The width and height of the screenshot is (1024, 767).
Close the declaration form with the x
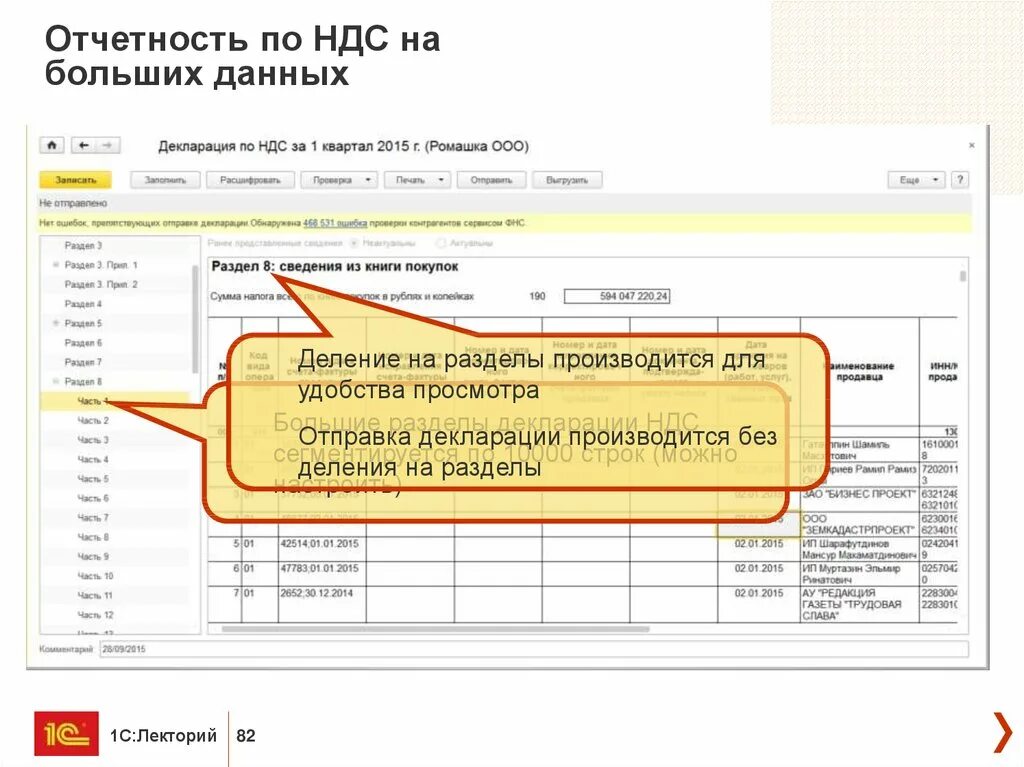pyautogui.click(x=972, y=145)
